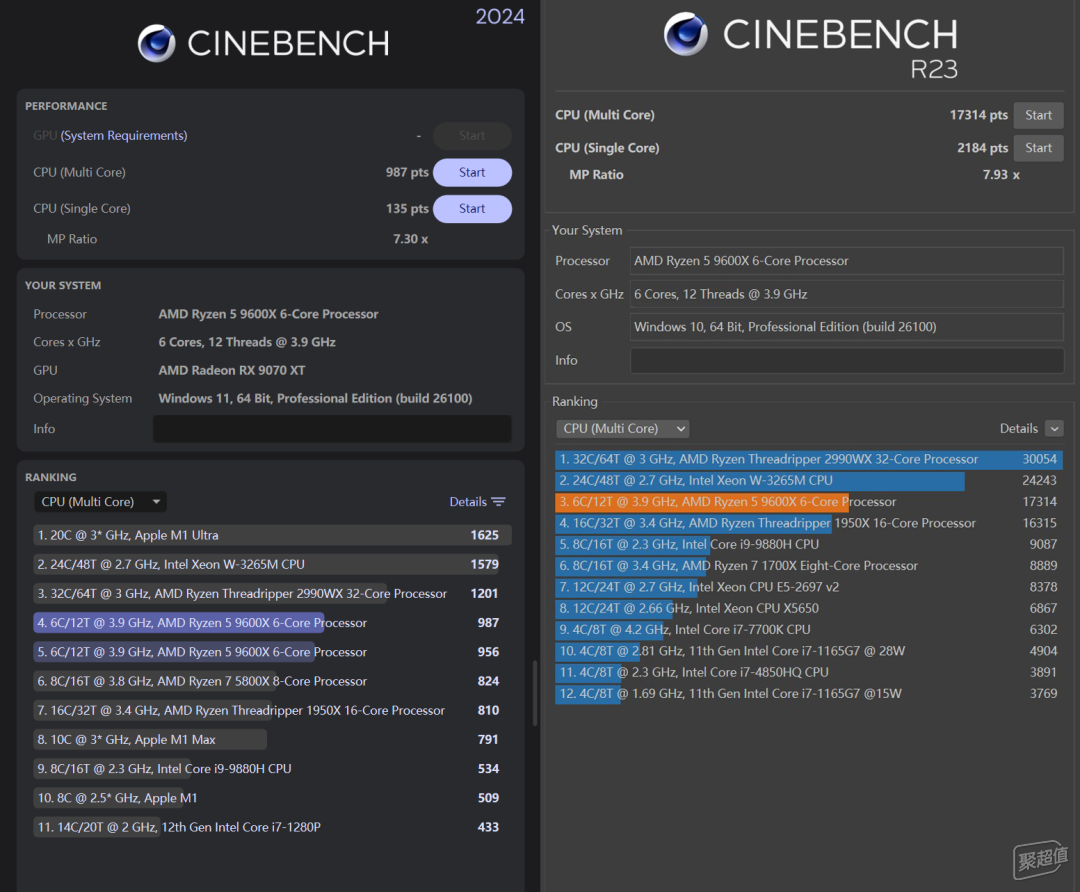Click the 135 pts single core score in Cinebench 2024
Screen dimensions: 1080x892
407,209
